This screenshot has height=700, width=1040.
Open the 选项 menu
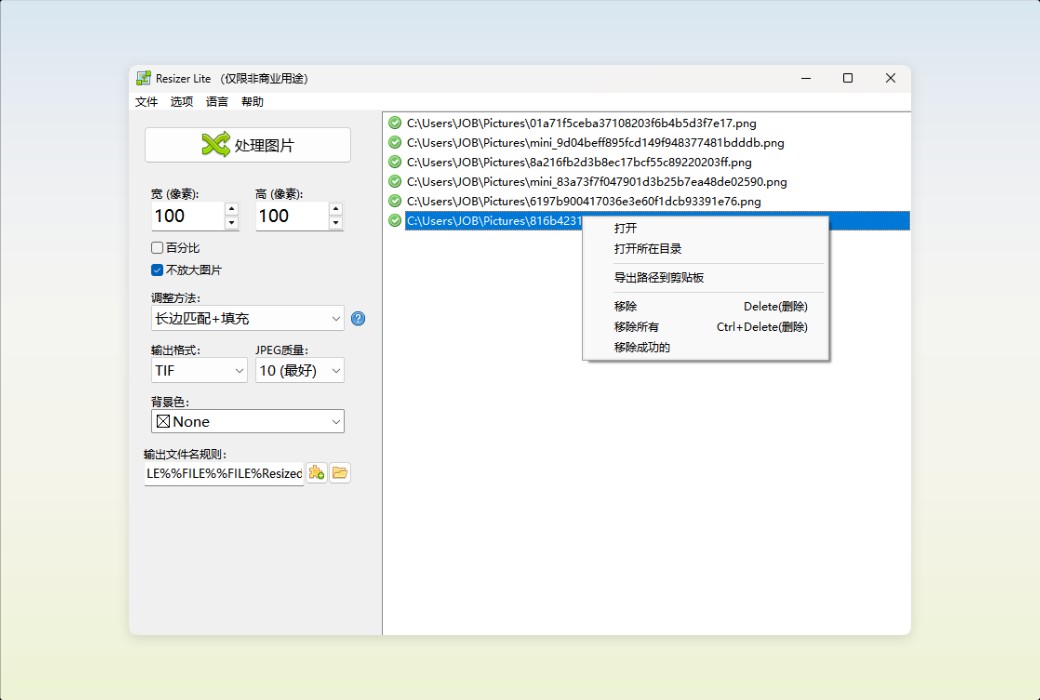pos(181,101)
